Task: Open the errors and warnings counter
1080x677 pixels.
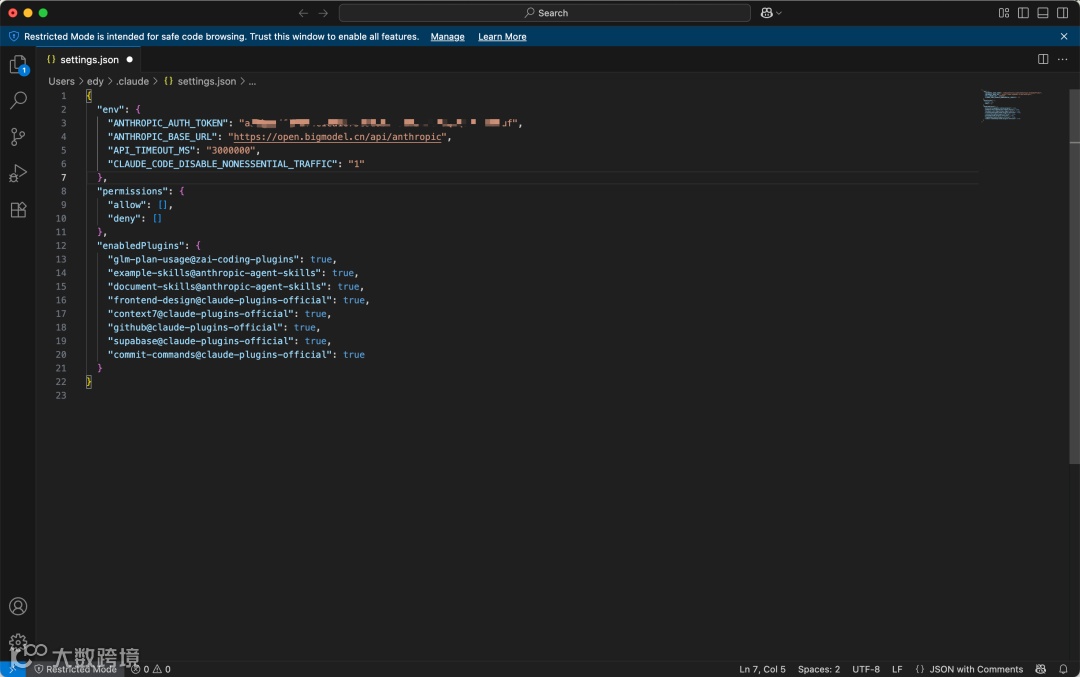Action: point(151,669)
